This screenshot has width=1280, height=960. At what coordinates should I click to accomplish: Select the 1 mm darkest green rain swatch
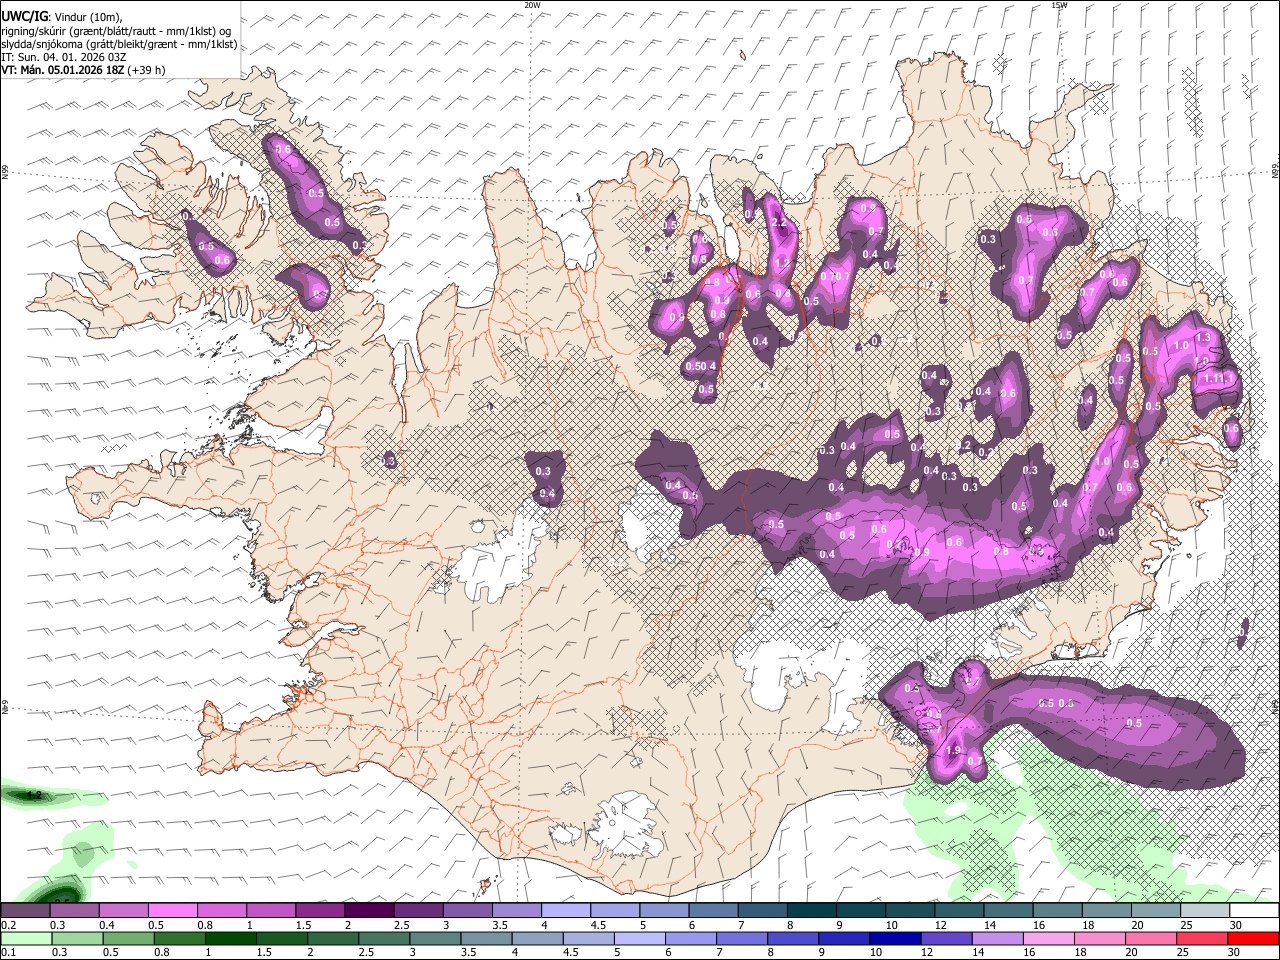coord(231,938)
